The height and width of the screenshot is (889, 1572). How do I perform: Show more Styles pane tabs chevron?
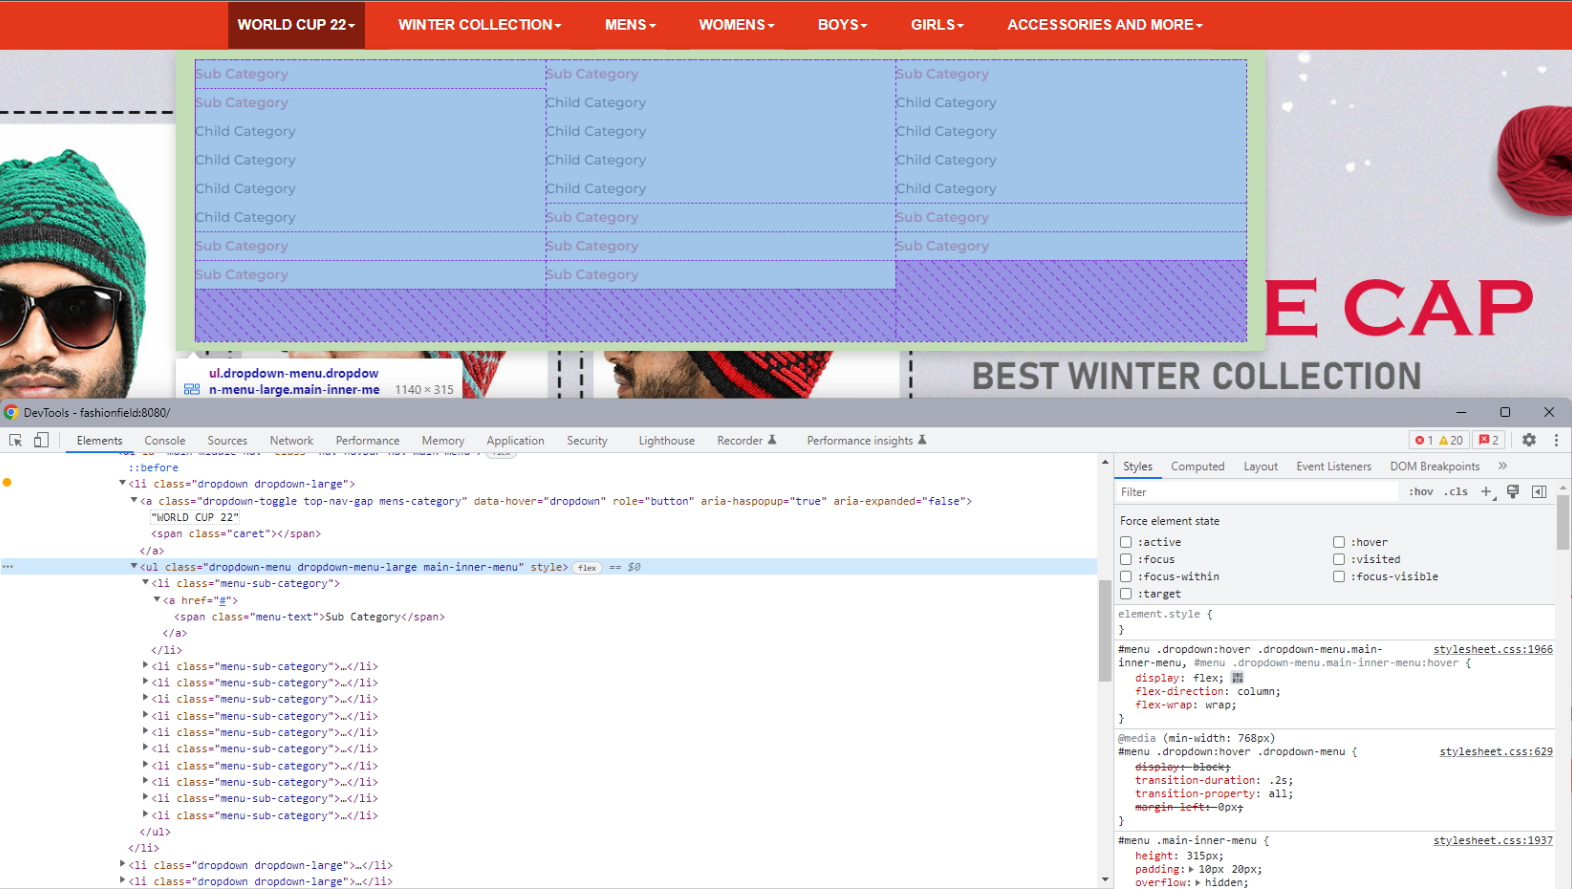pos(1502,466)
